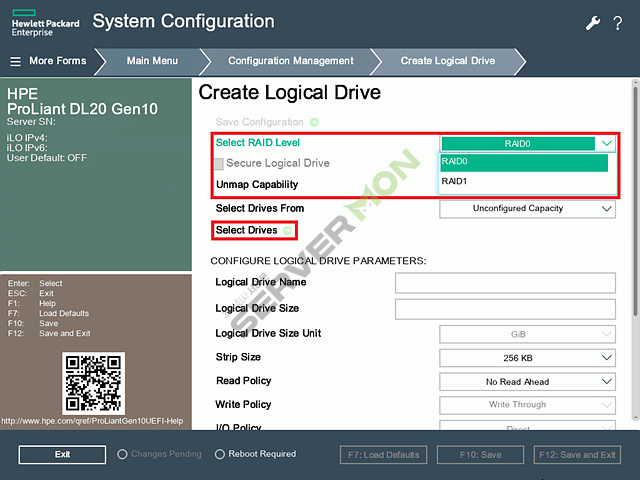This screenshot has height=480, width=640.
Task: Go to Main Menu breadcrumb
Action: (152, 61)
